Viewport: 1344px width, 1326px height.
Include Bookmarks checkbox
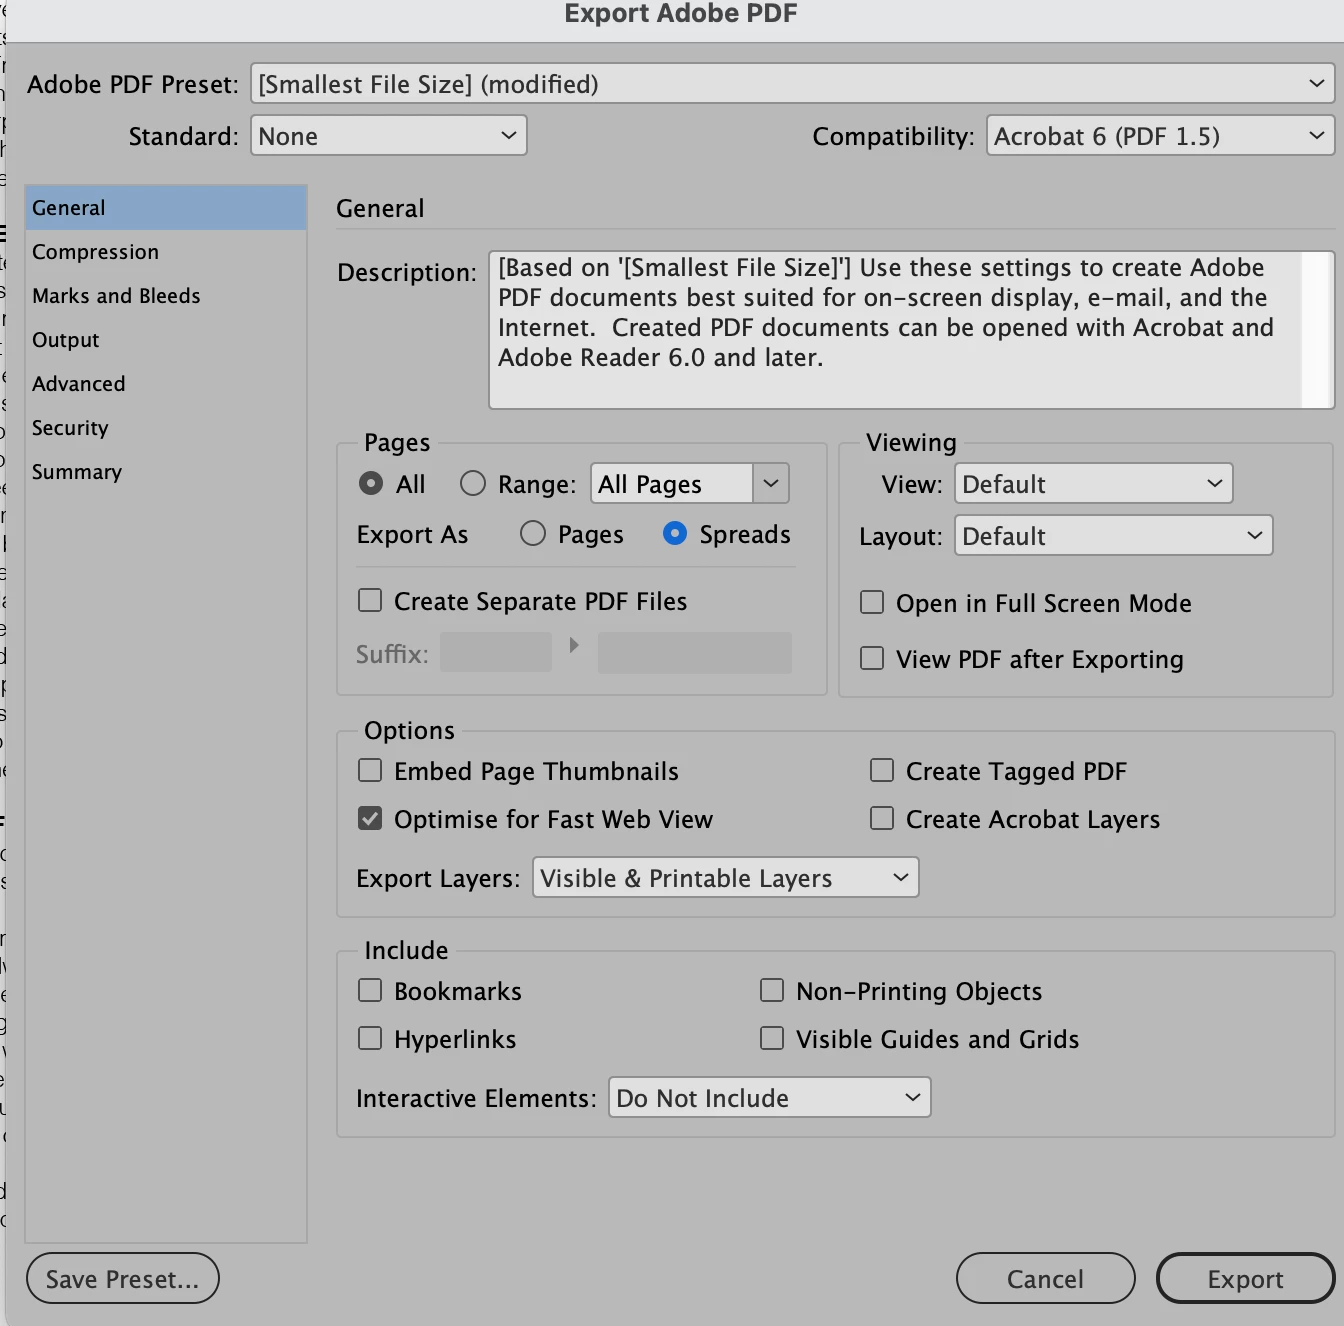(x=370, y=990)
